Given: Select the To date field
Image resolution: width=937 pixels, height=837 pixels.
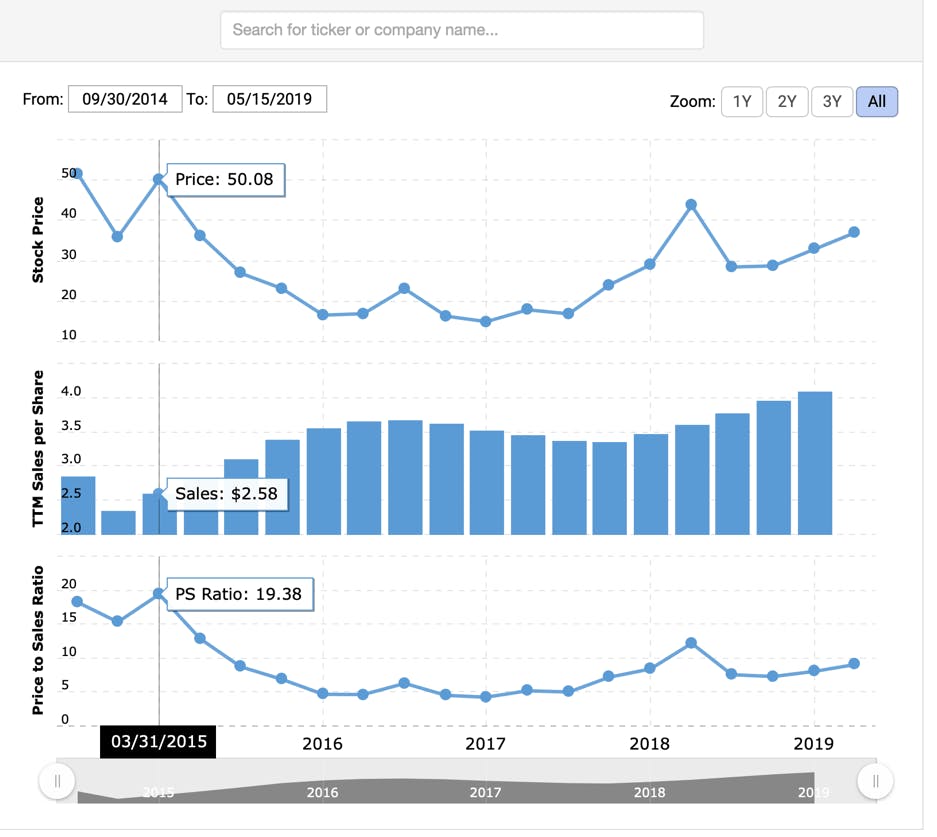Looking at the screenshot, I should (x=270, y=99).
